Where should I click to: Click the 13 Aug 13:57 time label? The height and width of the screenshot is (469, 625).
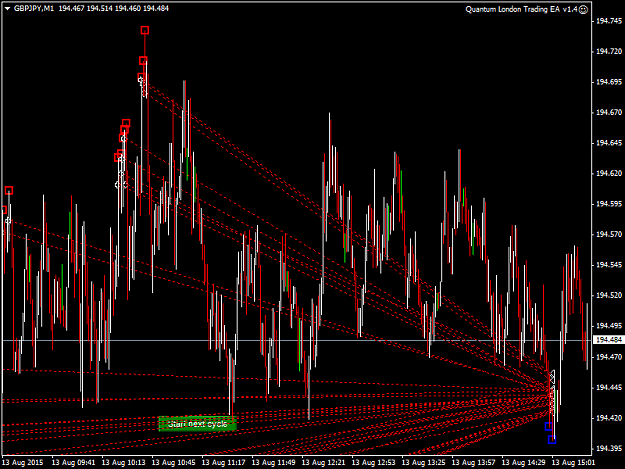coord(474,463)
